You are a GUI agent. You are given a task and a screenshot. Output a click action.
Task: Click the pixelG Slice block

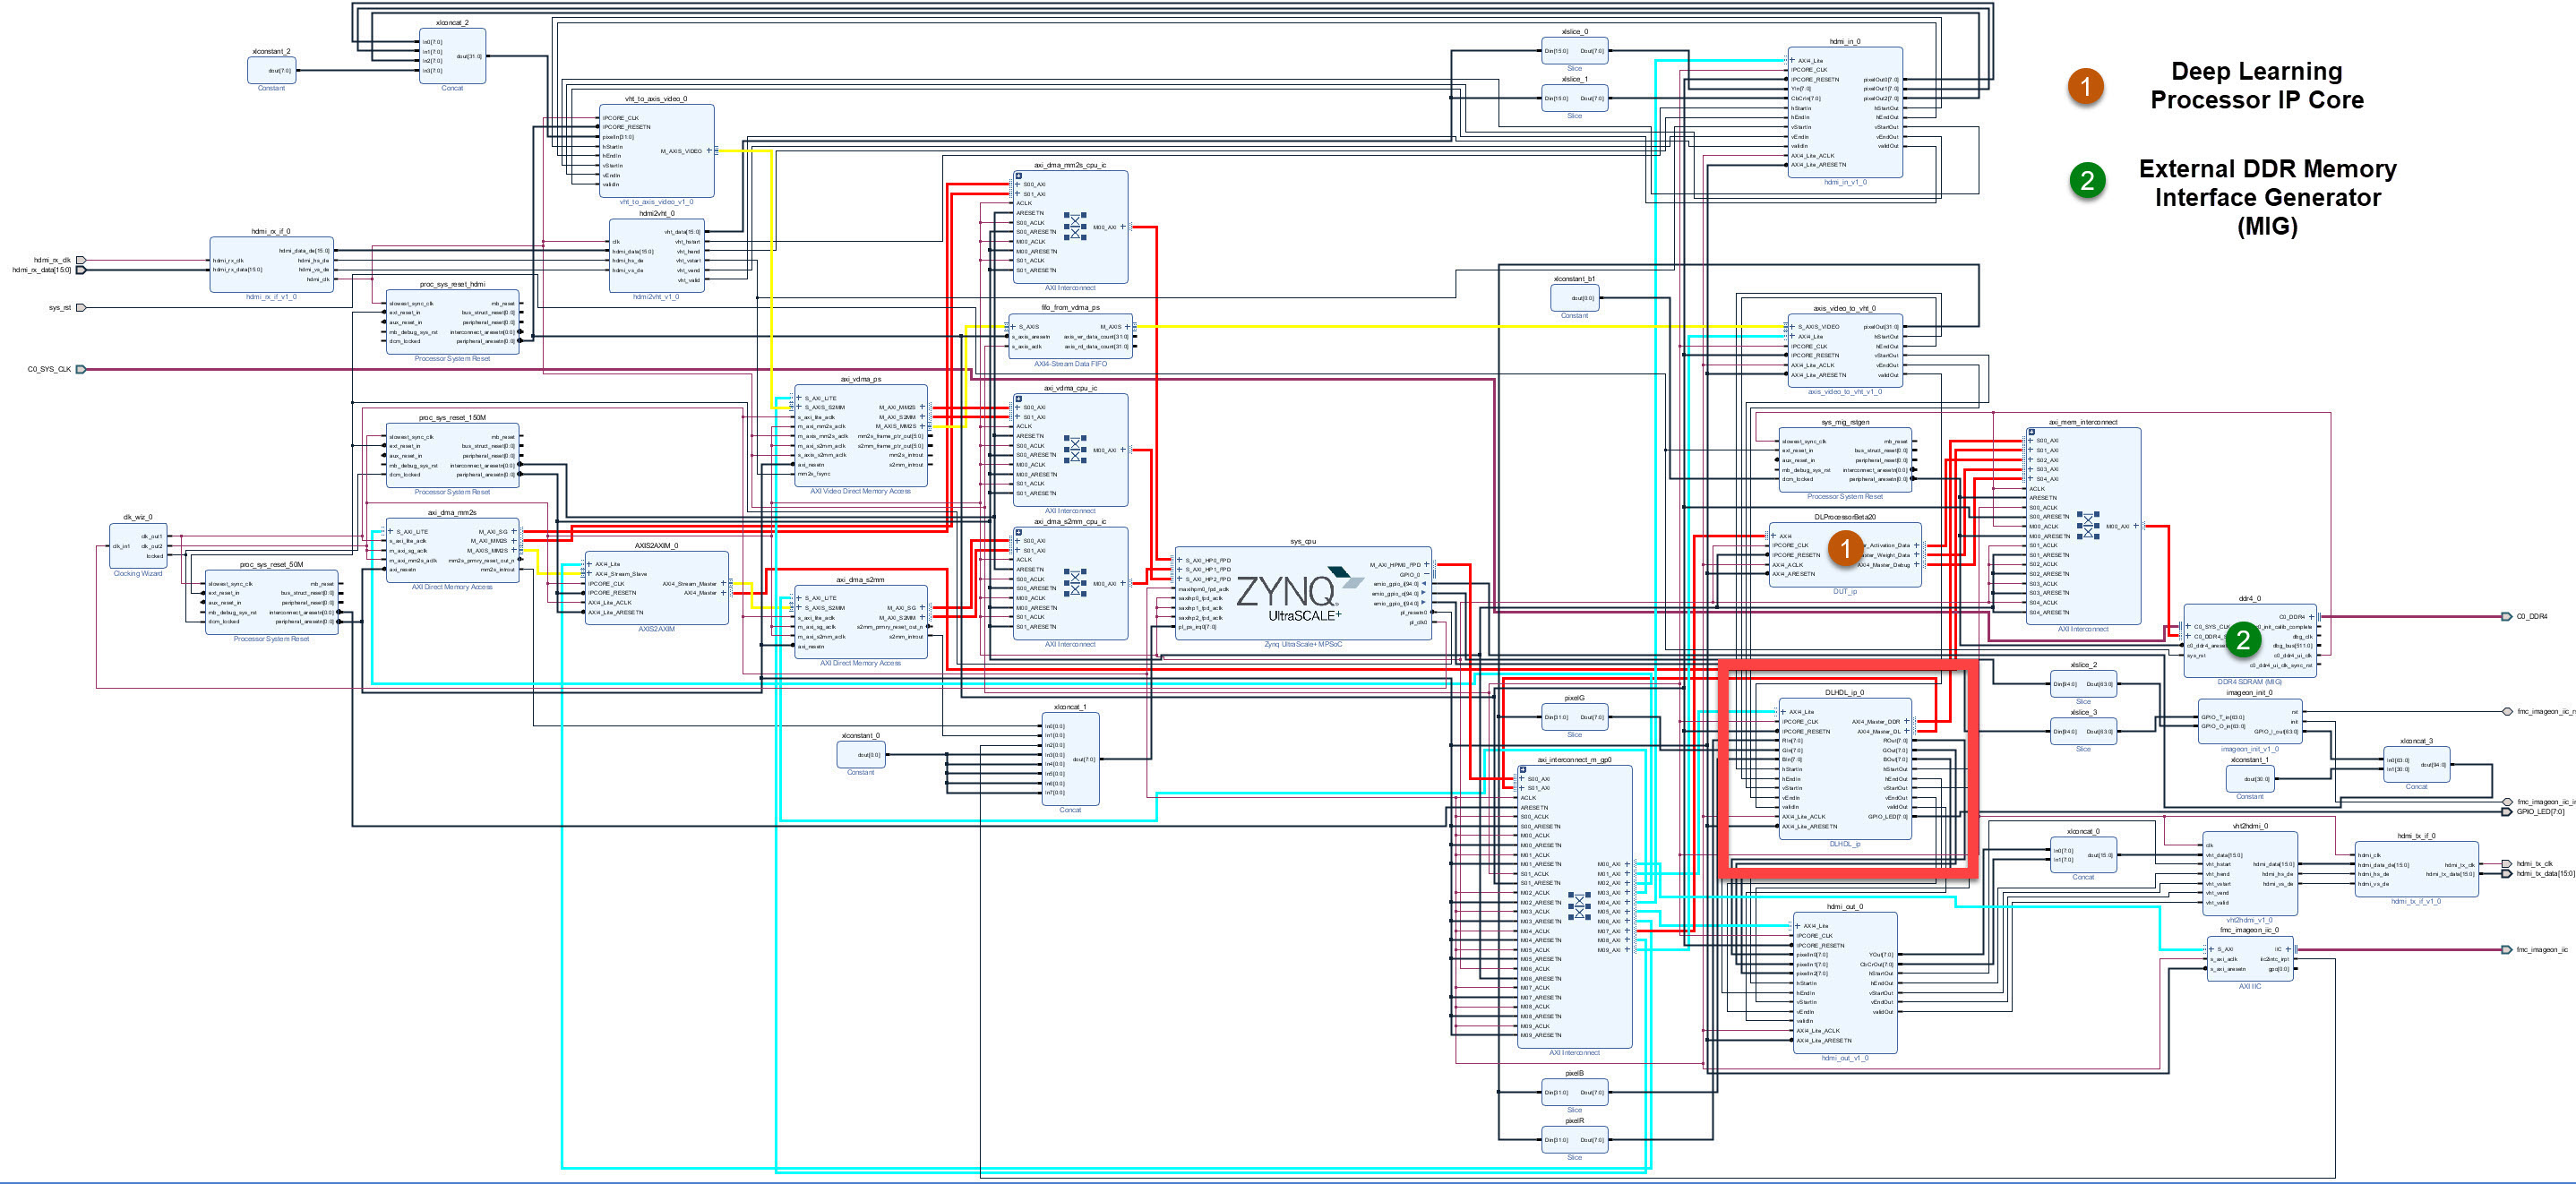point(1574,716)
